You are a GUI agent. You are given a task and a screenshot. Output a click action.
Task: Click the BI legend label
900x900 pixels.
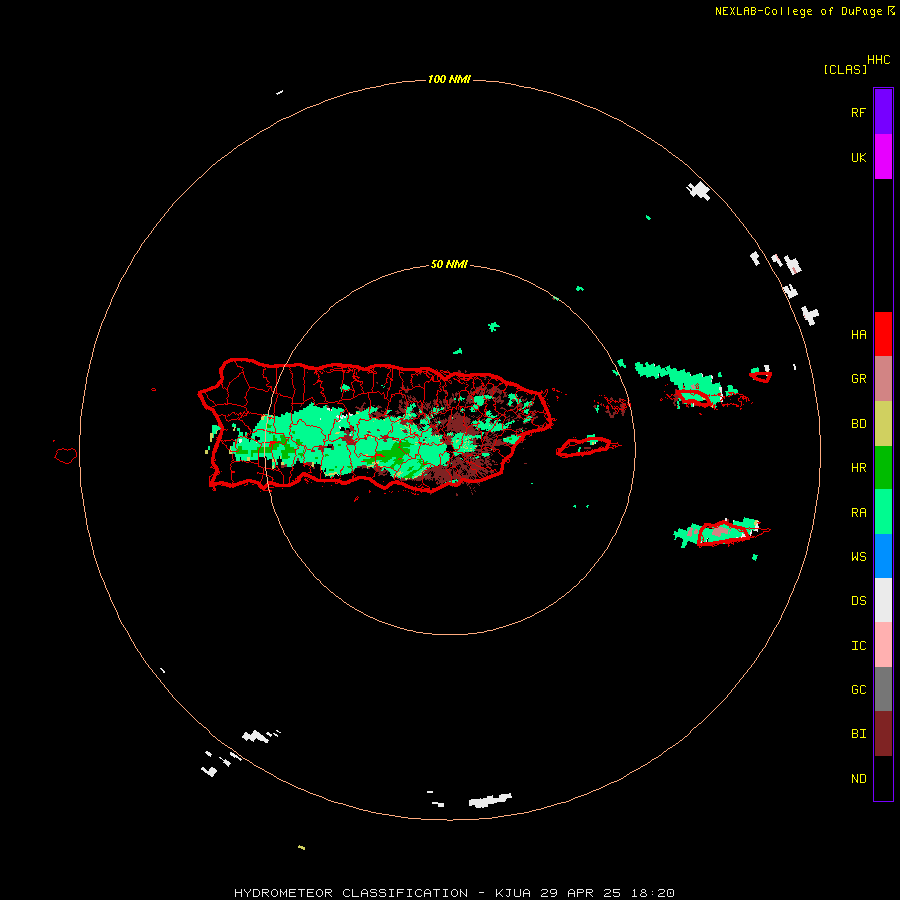pos(858,734)
